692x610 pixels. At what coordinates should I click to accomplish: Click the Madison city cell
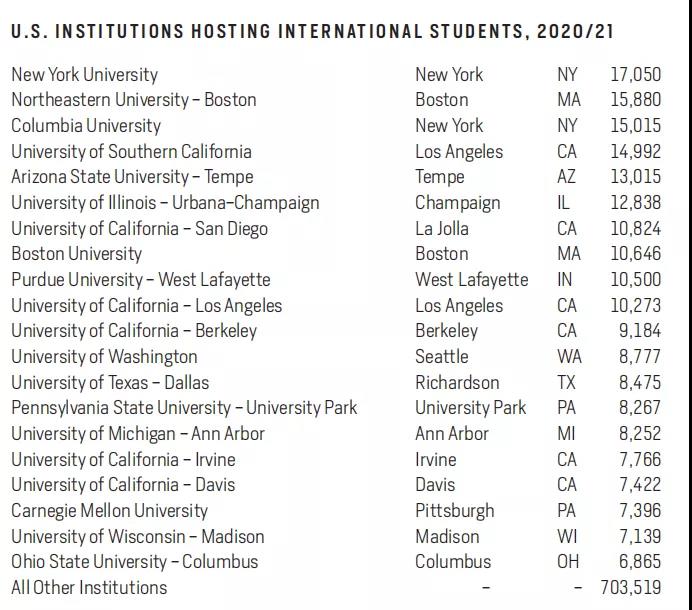[x=447, y=537]
